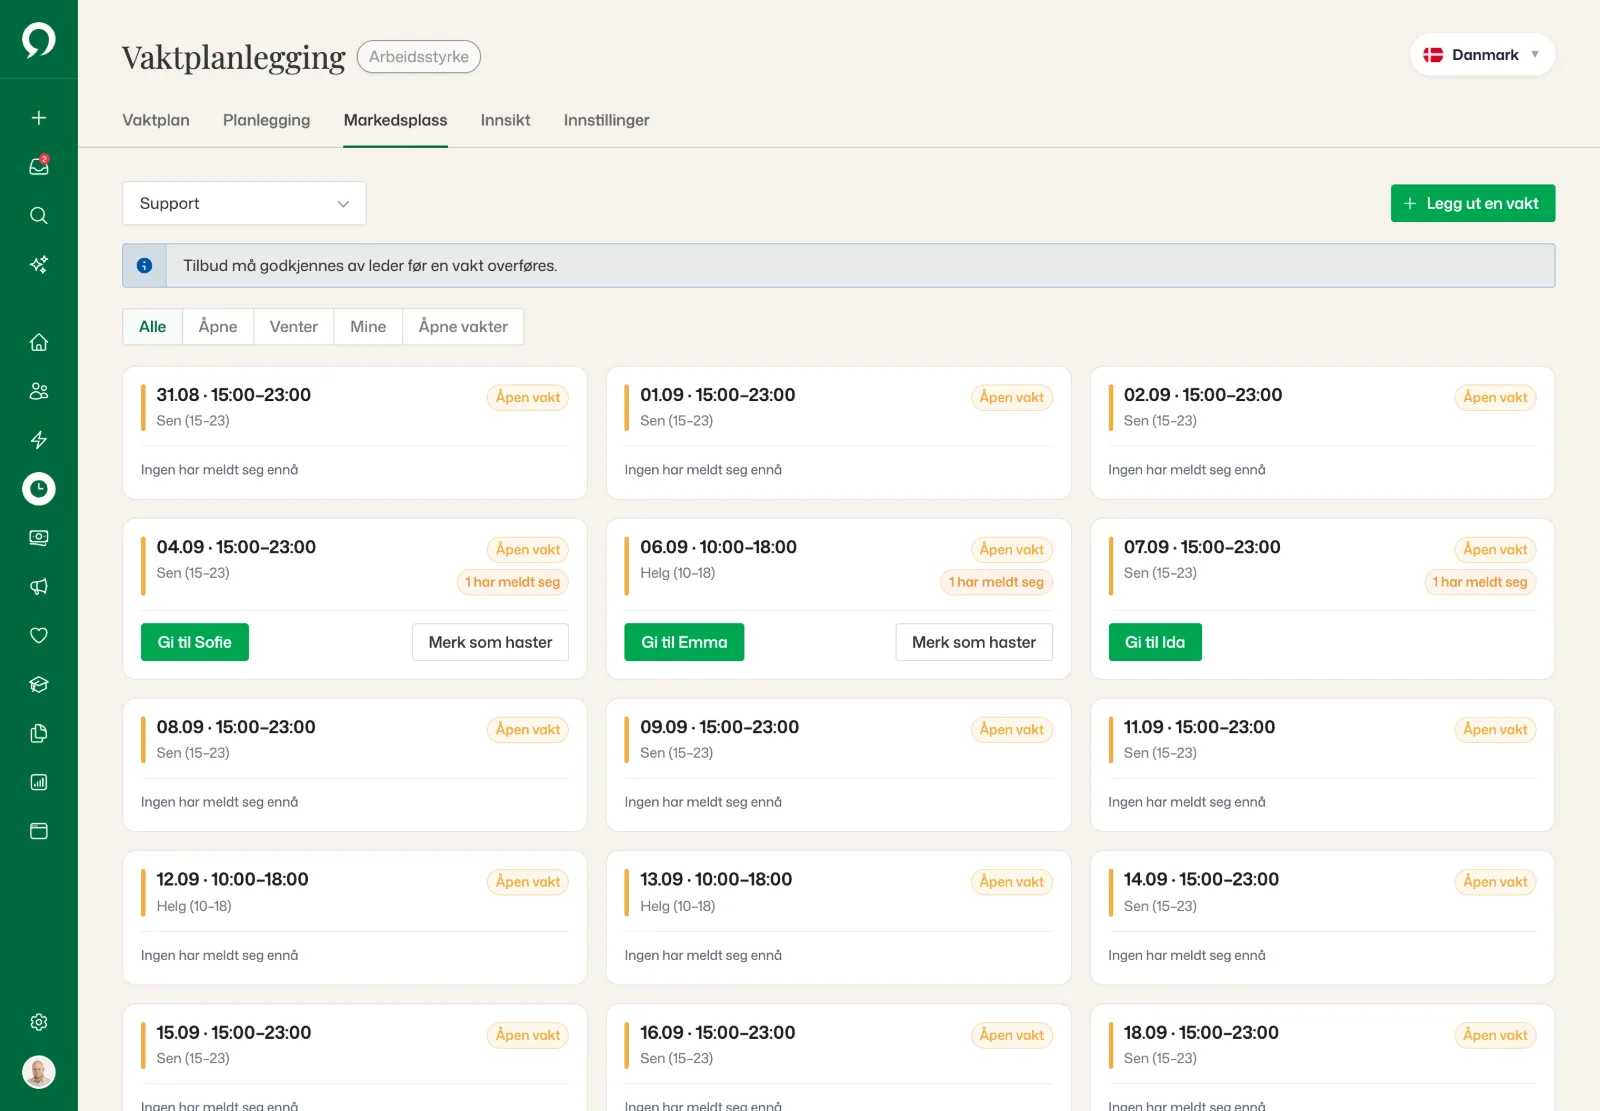Click the calendar window icon in the sidebar
The width and height of the screenshot is (1600, 1111).
click(39, 831)
